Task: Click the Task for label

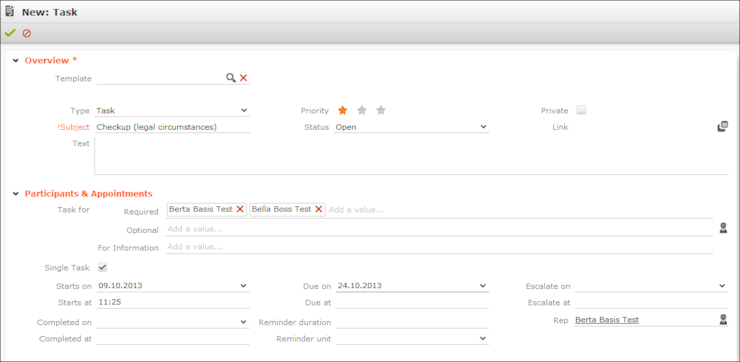Action: 73,210
